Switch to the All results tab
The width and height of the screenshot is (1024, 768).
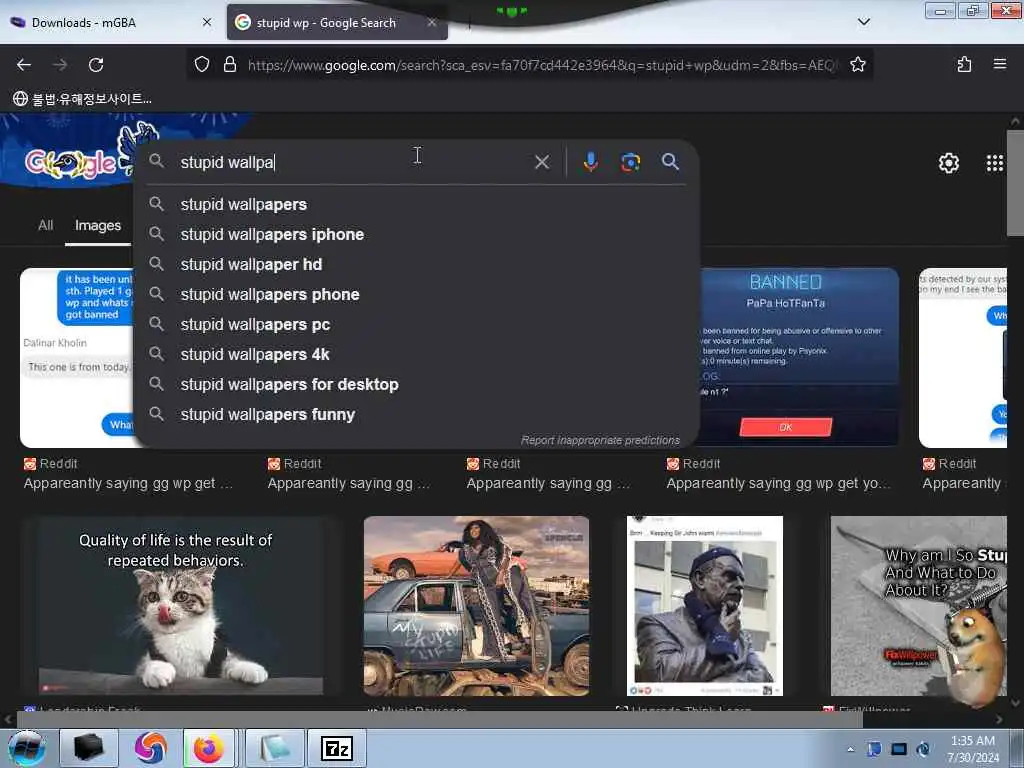click(x=45, y=225)
